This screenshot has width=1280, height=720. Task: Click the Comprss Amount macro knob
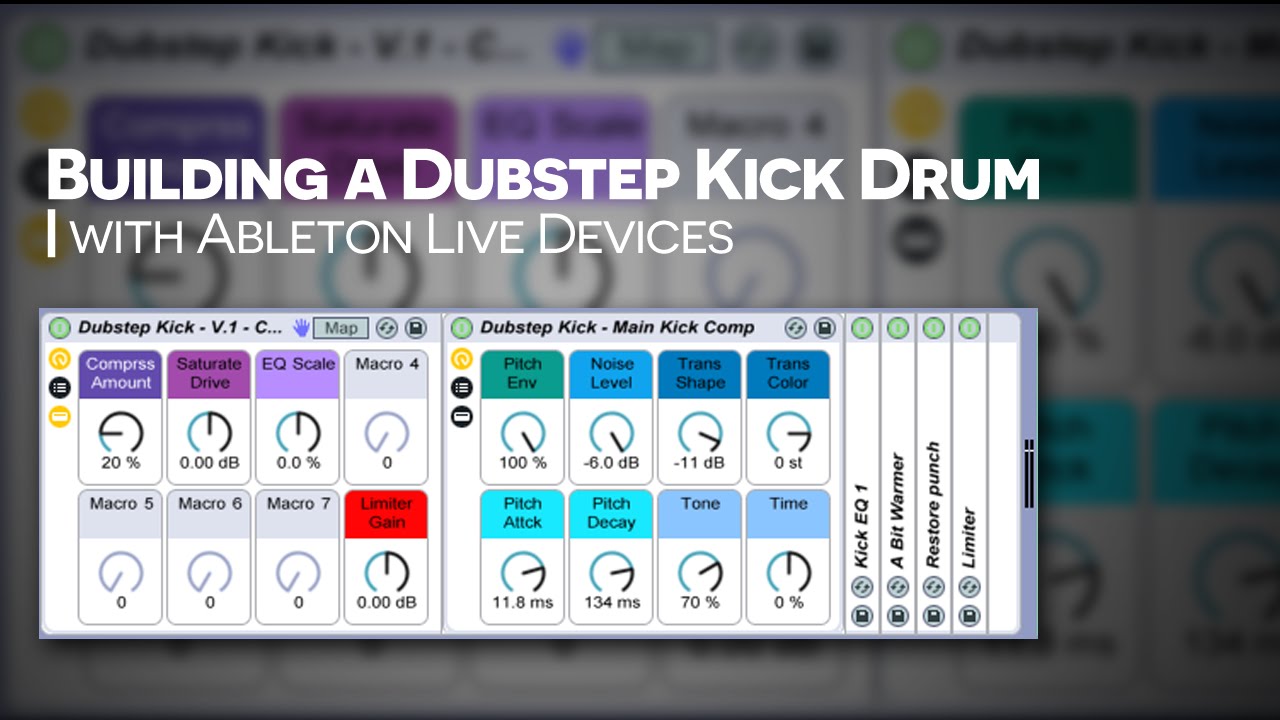pos(121,432)
